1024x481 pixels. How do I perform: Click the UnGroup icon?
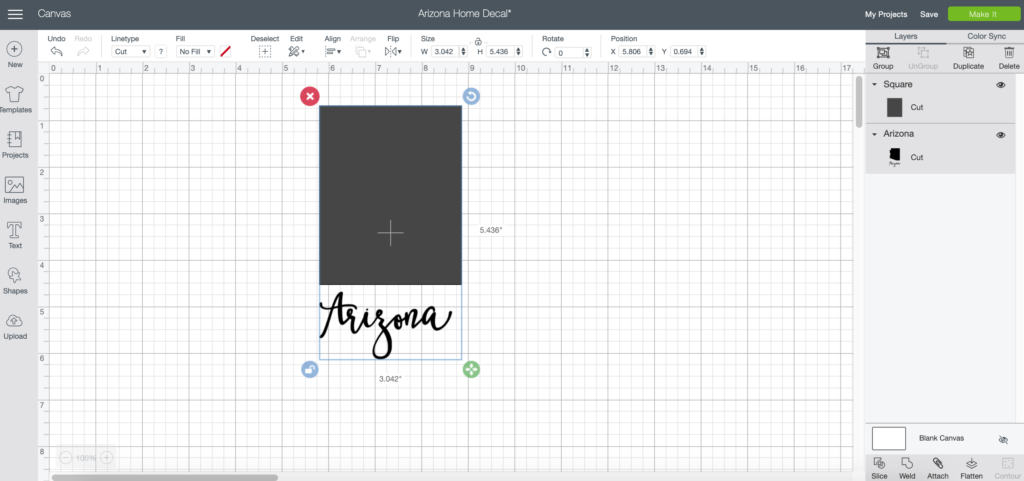pyautogui.click(x=923, y=53)
